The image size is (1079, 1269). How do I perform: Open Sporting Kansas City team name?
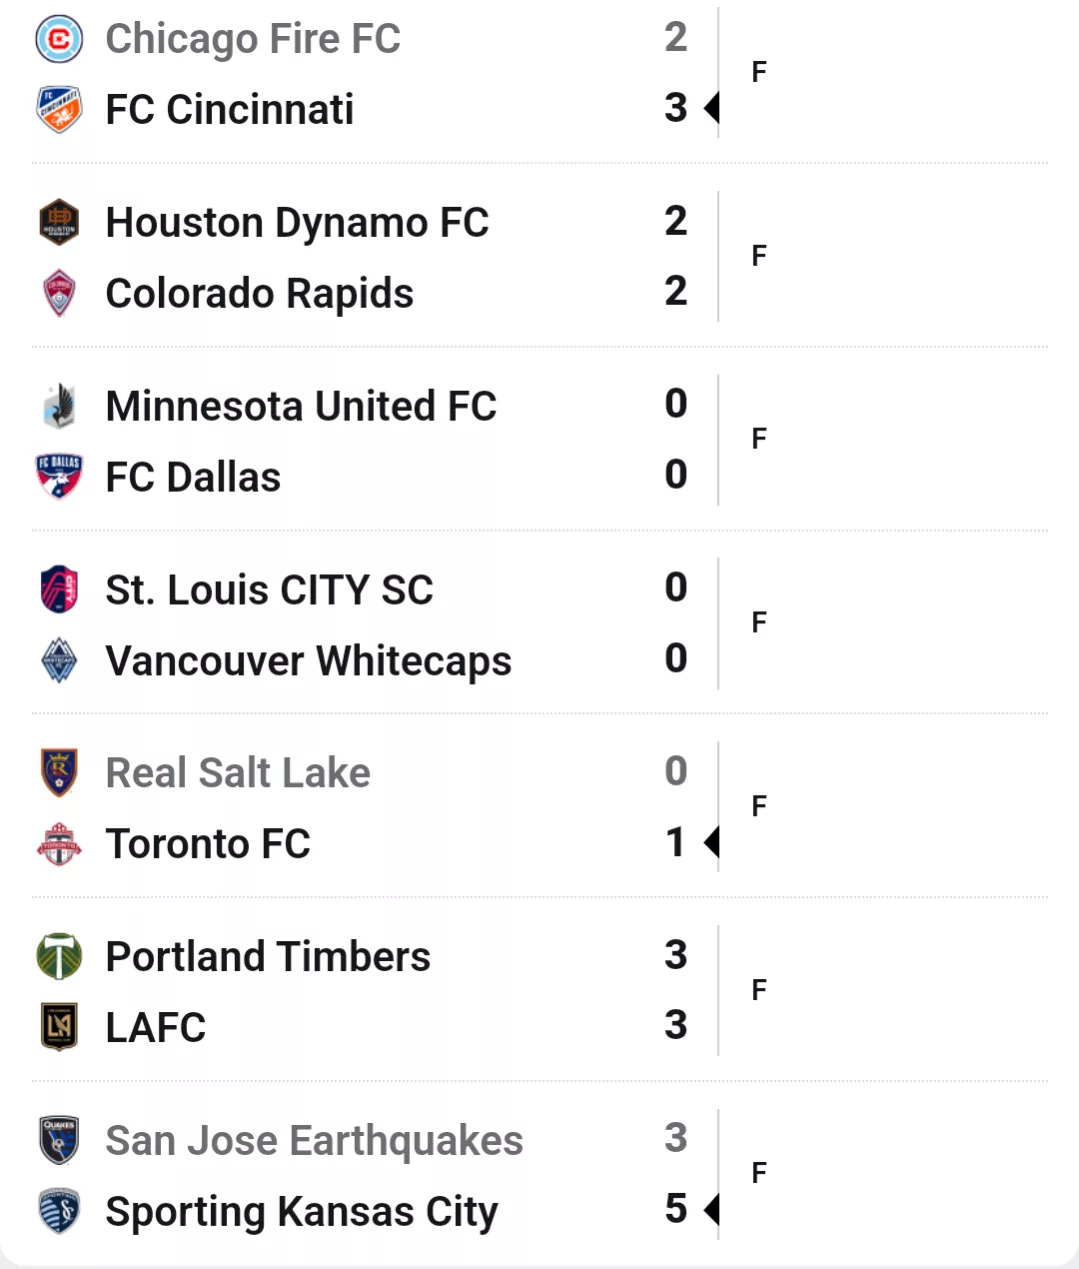[x=301, y=1212]
